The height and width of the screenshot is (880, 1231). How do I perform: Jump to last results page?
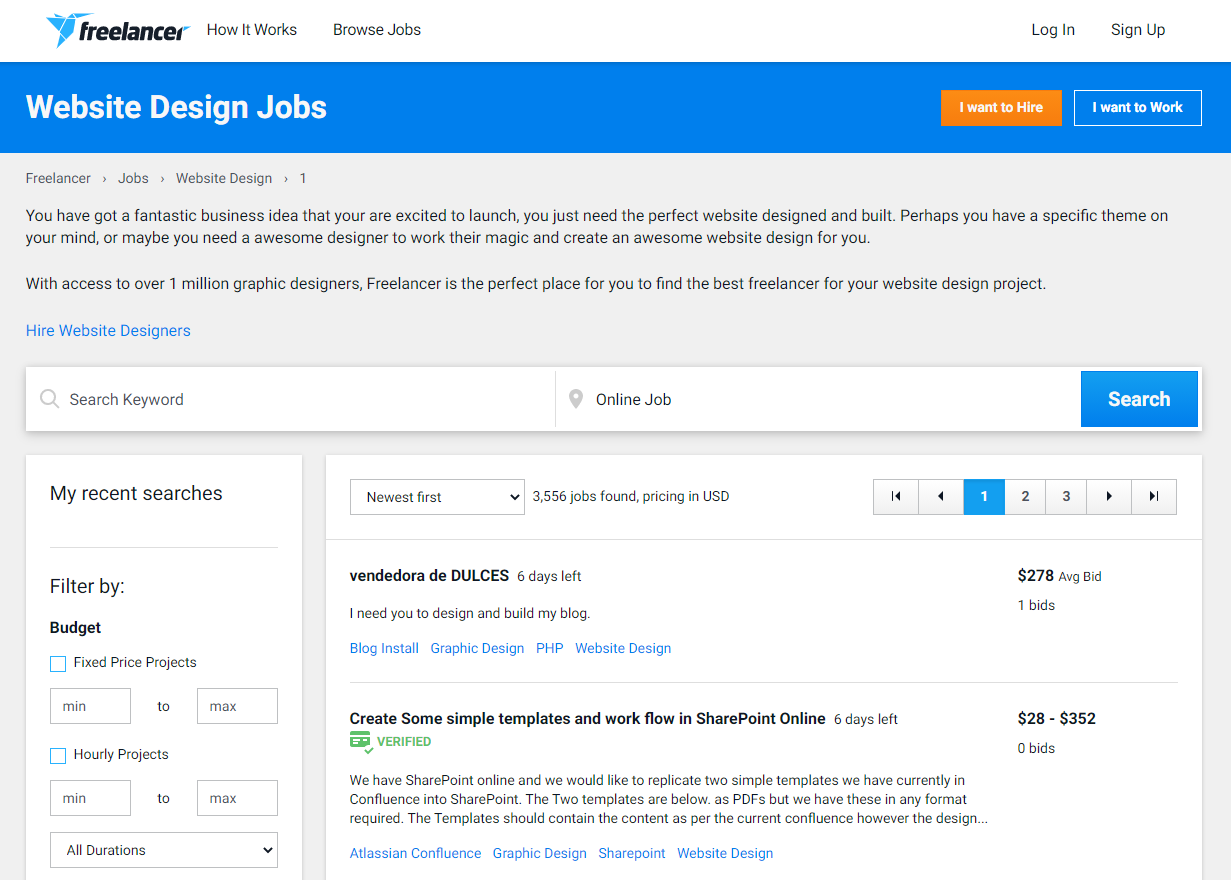tap(1154, 497)
